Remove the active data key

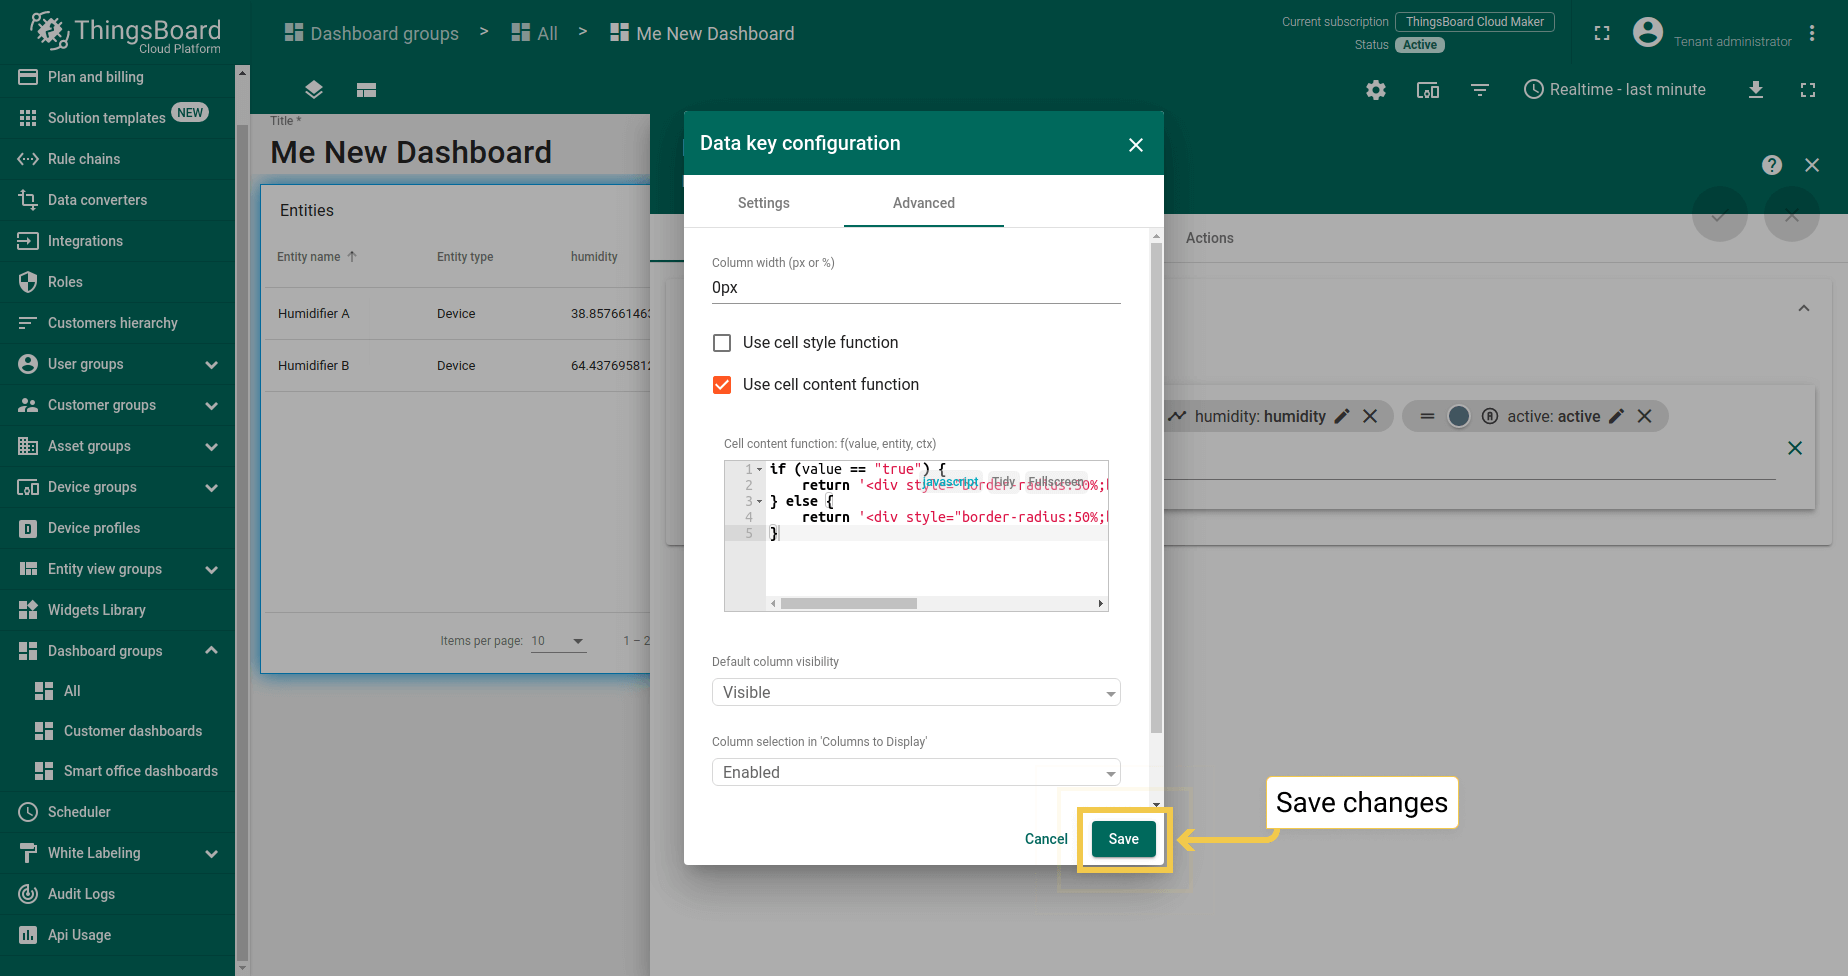[1644, 416]
